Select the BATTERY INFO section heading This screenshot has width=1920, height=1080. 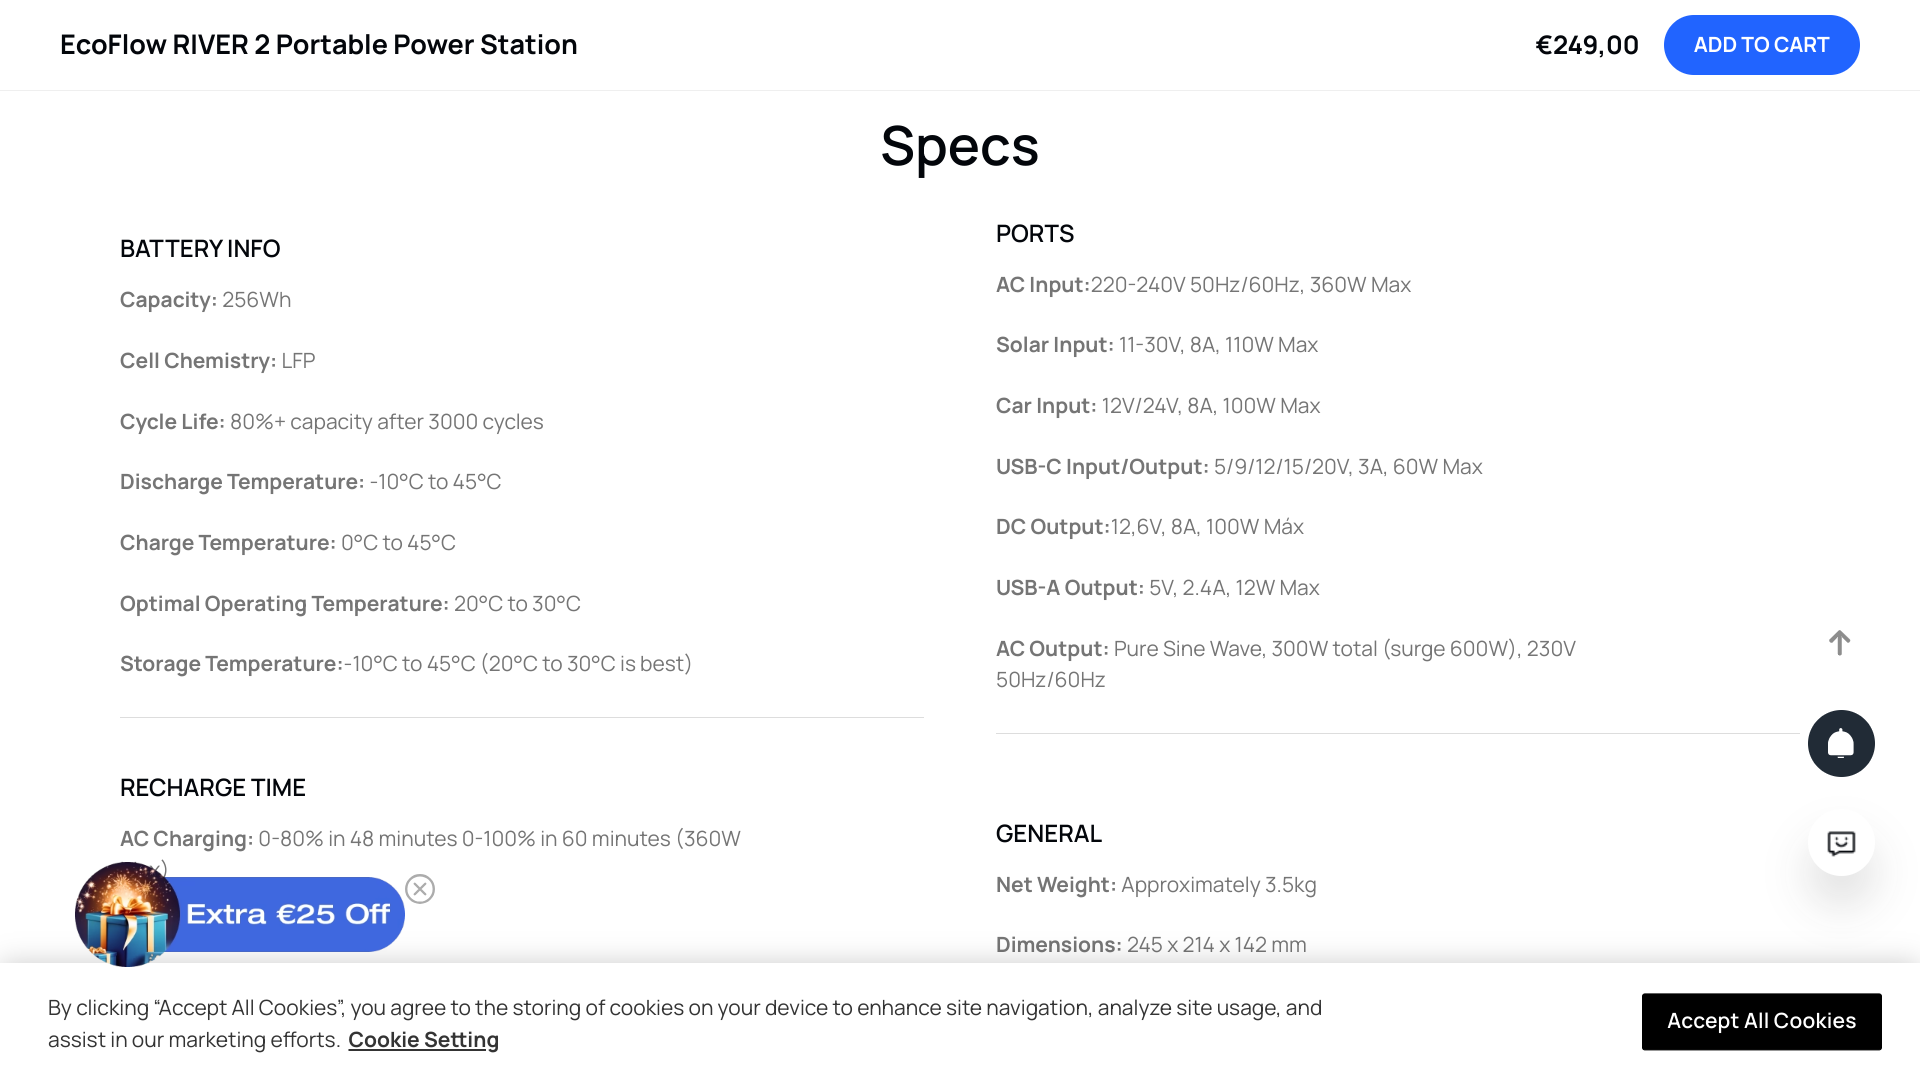click(x=200, y=249)
